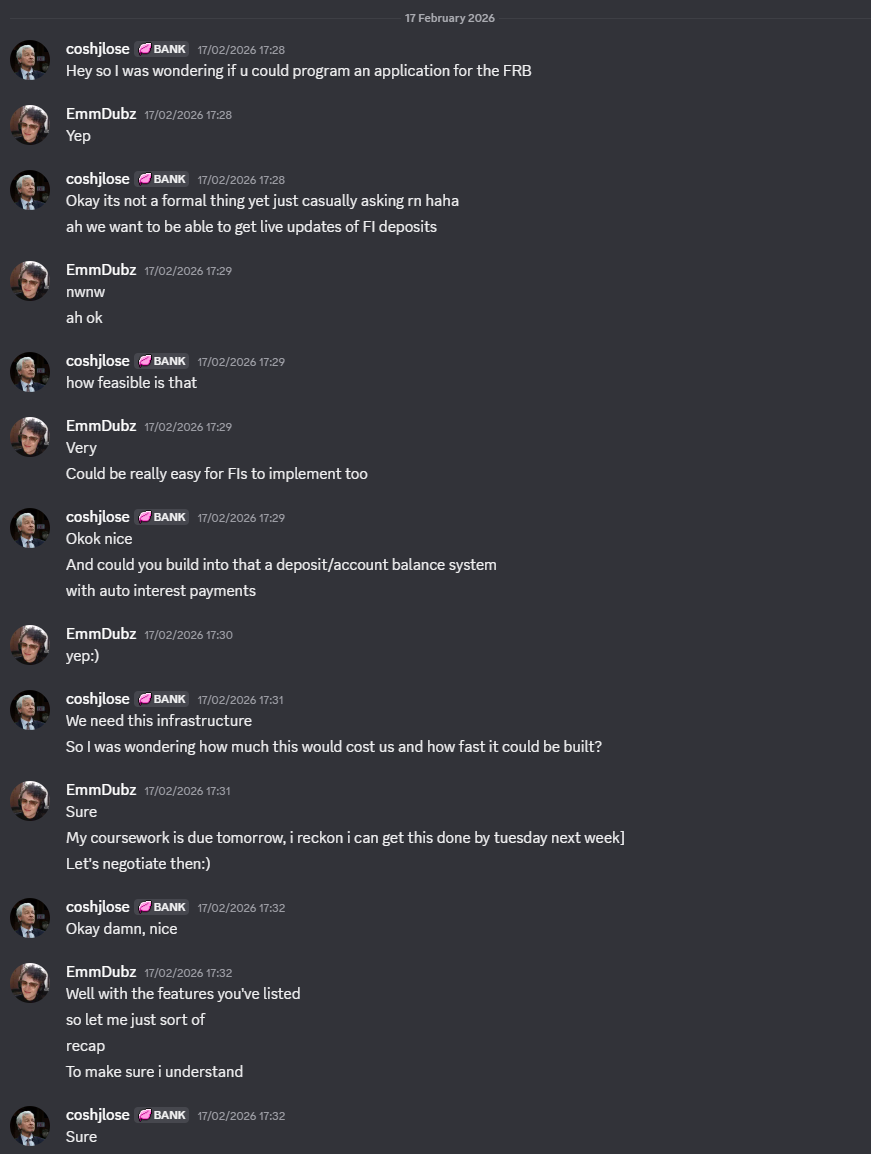871x1154 pixels.
Task: Click EmmDubz's avatar next to the "Yep" message
Action: coord(30,125)
